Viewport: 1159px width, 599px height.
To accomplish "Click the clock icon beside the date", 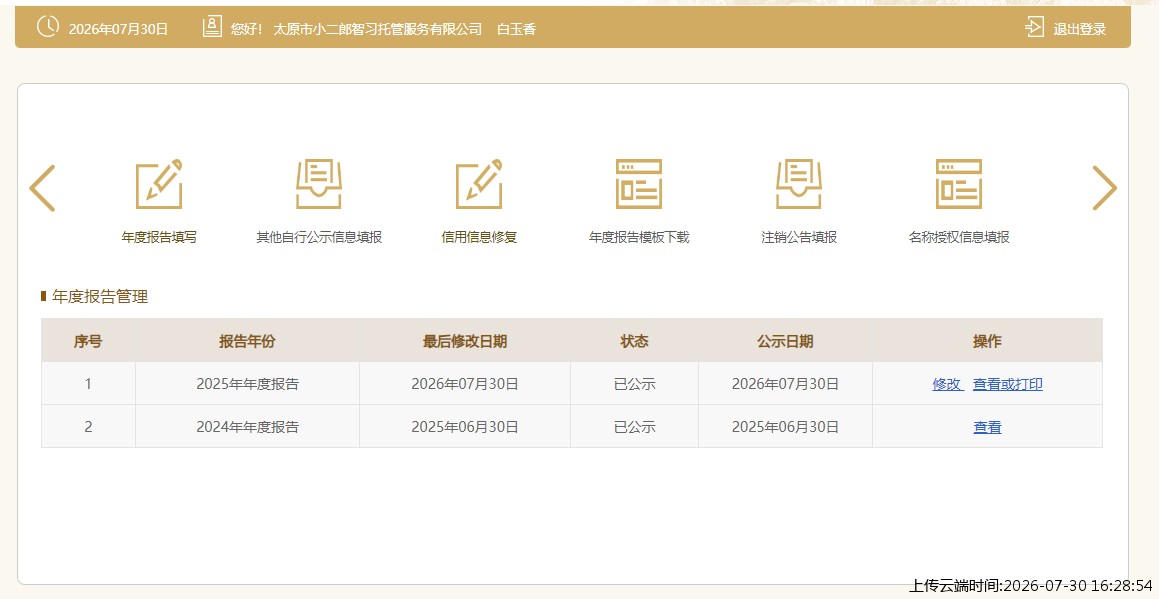I will pos(48,27).
